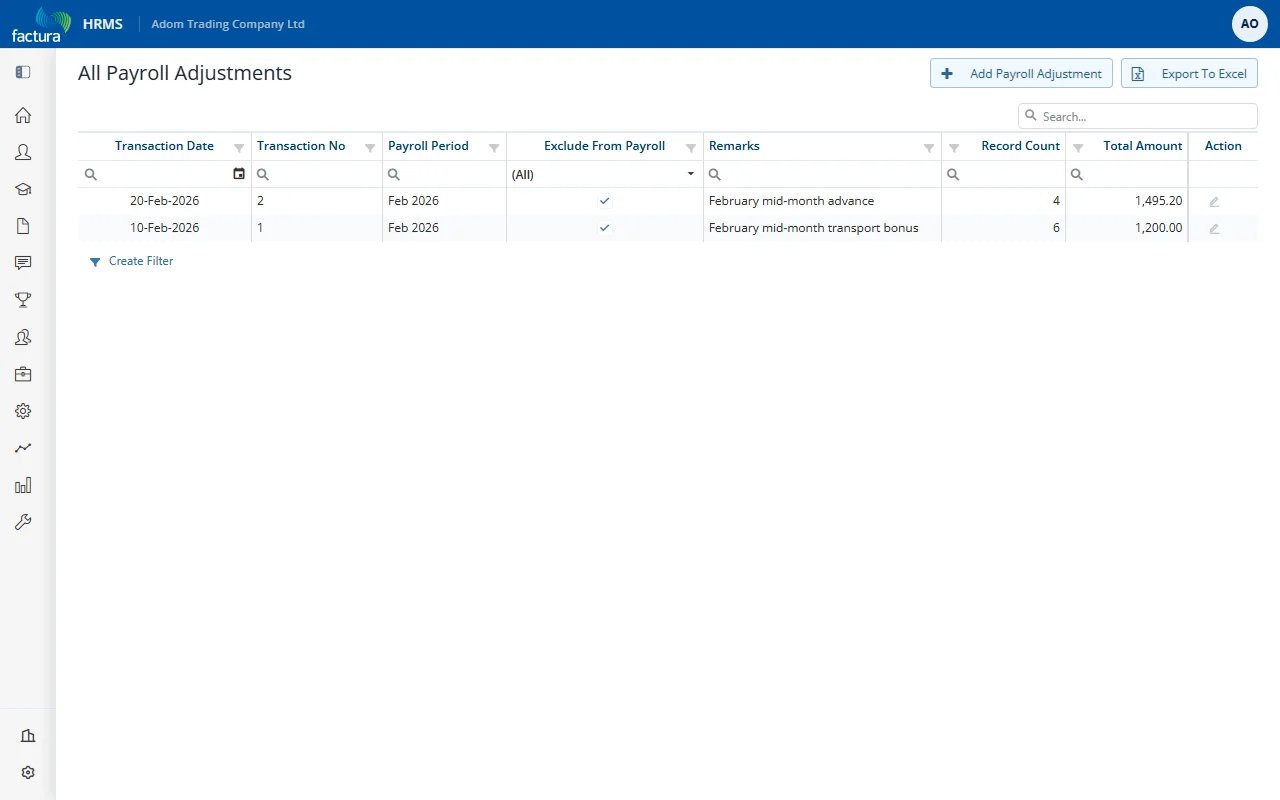
Task: Open the bottom settings gear icon
Action: pyautogui.click(x=28, y=773)
